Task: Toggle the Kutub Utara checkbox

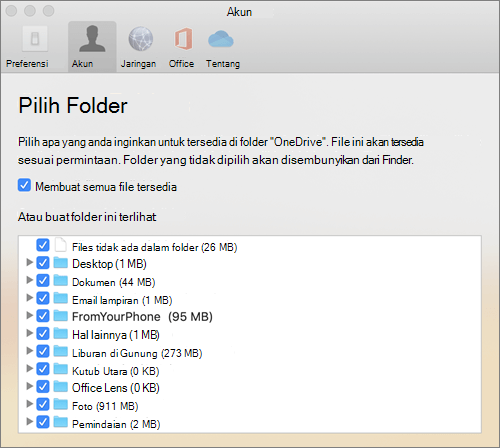Action: [x=43, y=369]
